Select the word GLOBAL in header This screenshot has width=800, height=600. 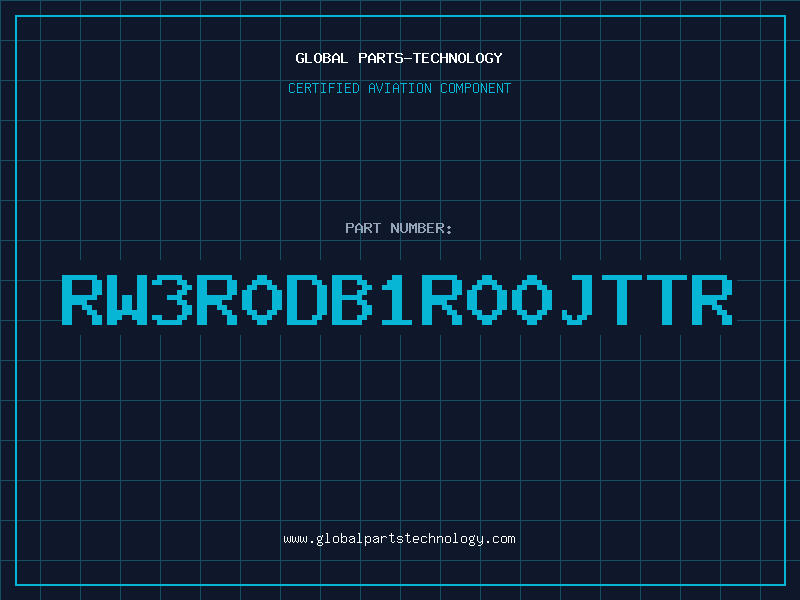(x=322, y=58)
